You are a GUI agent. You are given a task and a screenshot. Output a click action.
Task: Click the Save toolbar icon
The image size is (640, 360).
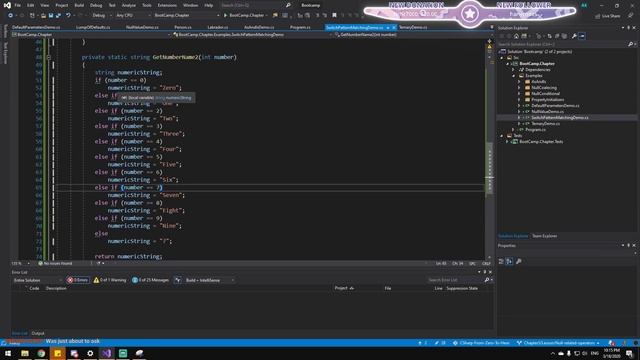[51, 16]
